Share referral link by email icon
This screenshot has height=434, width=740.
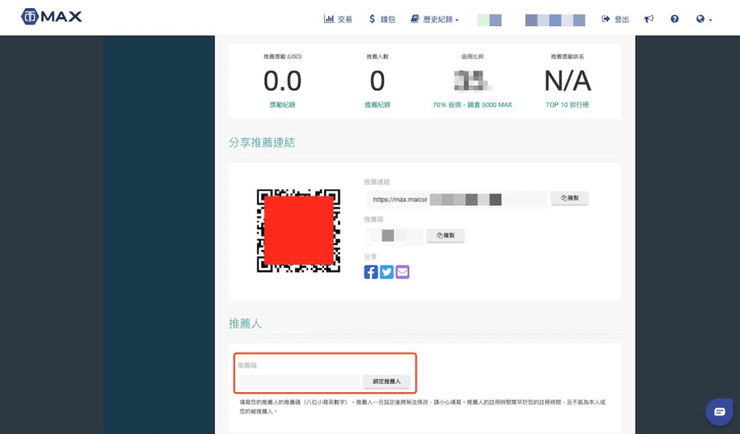pos(402,272)
